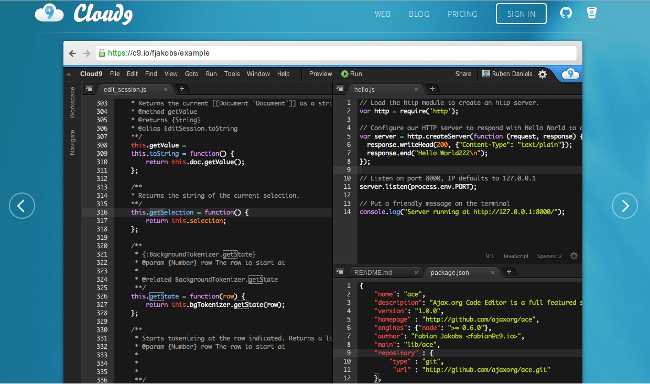This screenshot has width=650, height=384.
Task: Open the File menu
Action: 115,74
